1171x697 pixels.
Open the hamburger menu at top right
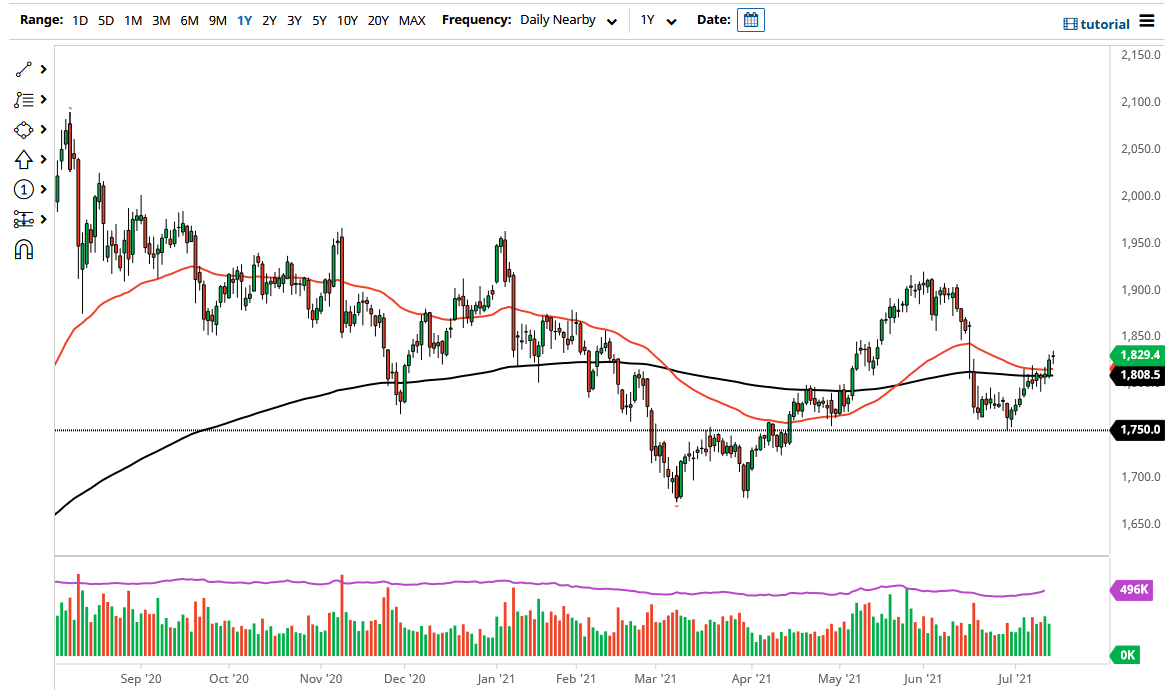pyautogui.click(x=1147, y=21)
